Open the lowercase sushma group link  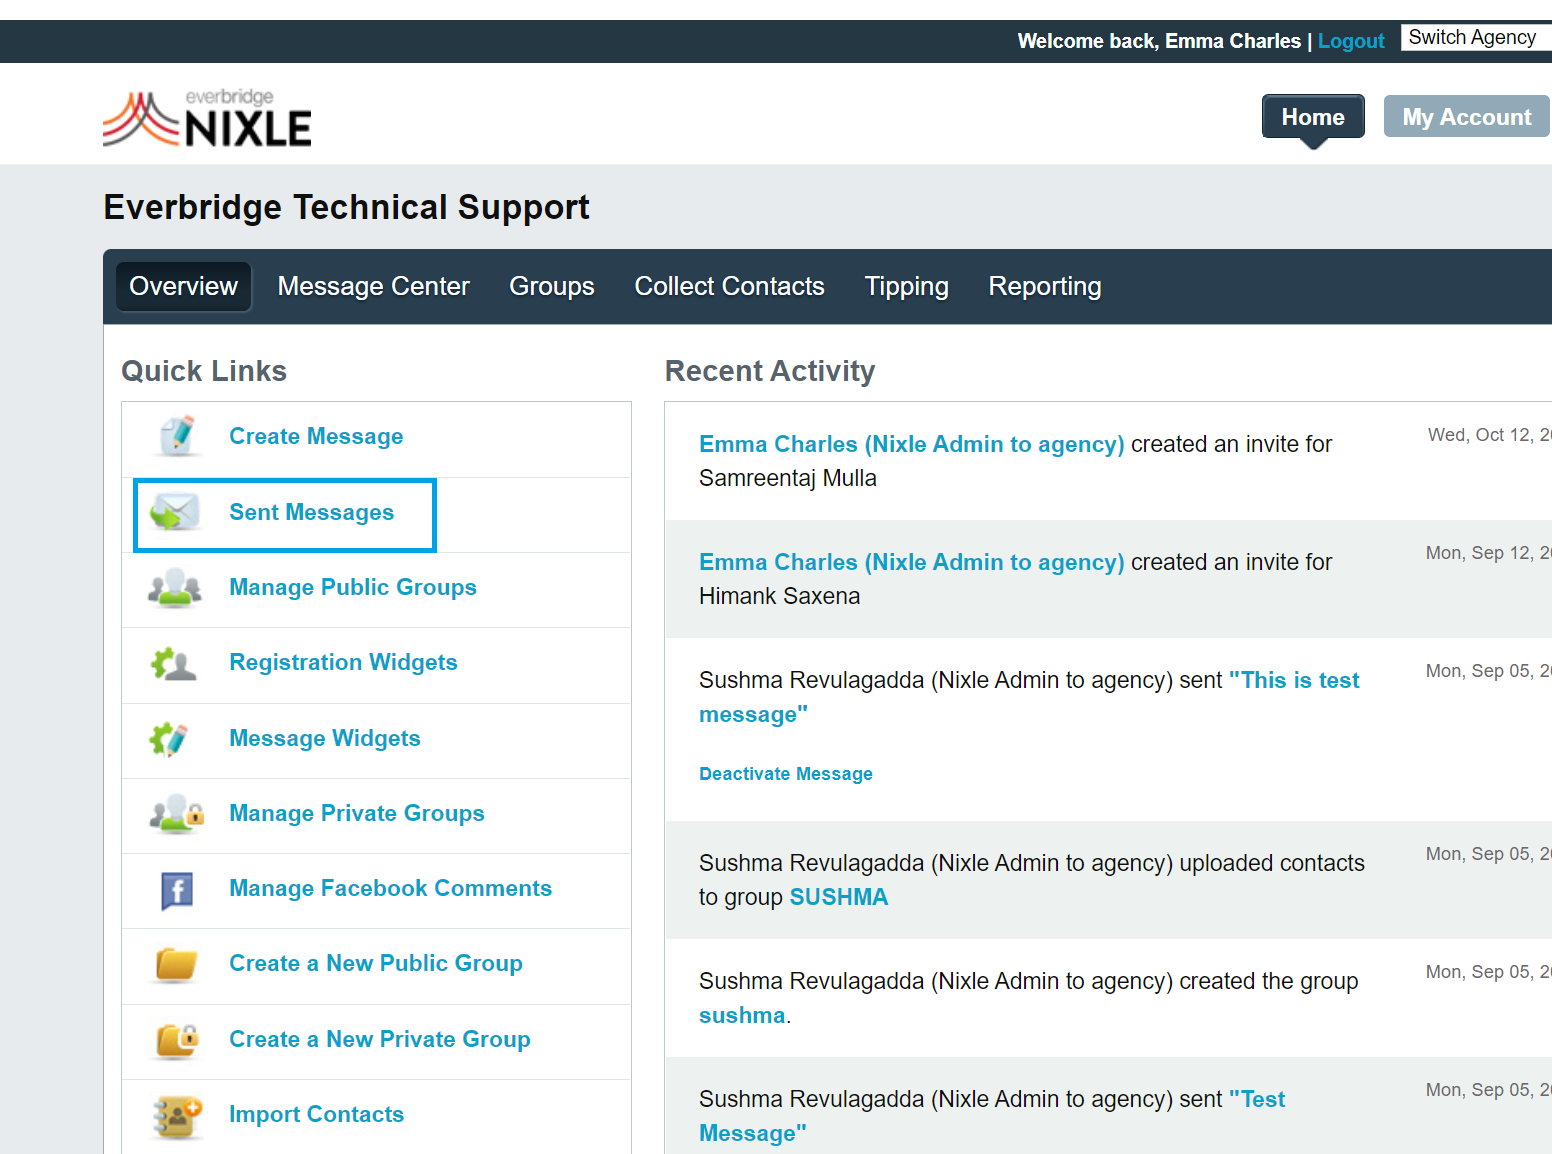coord(742,1016)
